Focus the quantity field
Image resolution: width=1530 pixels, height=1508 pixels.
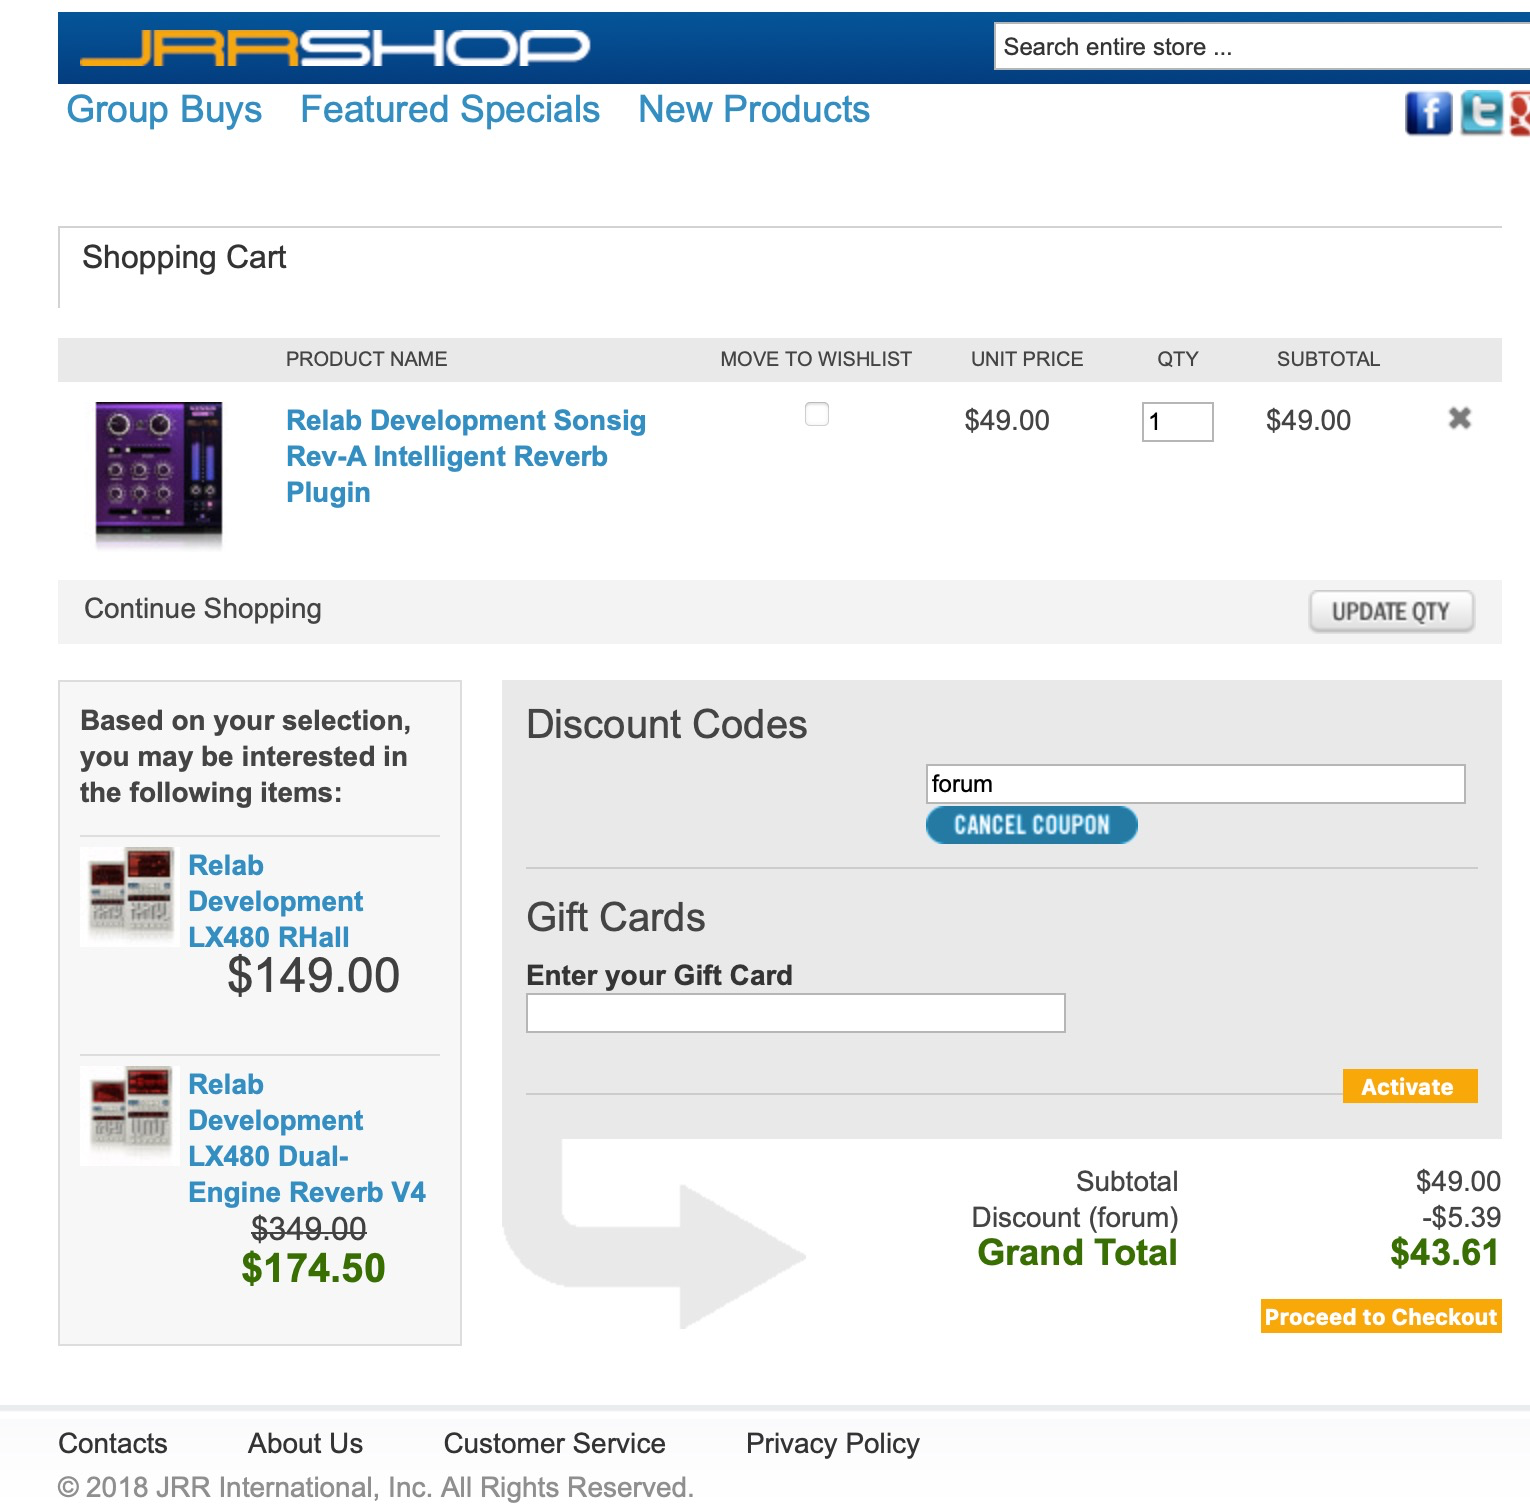[x=1177, y=422]
